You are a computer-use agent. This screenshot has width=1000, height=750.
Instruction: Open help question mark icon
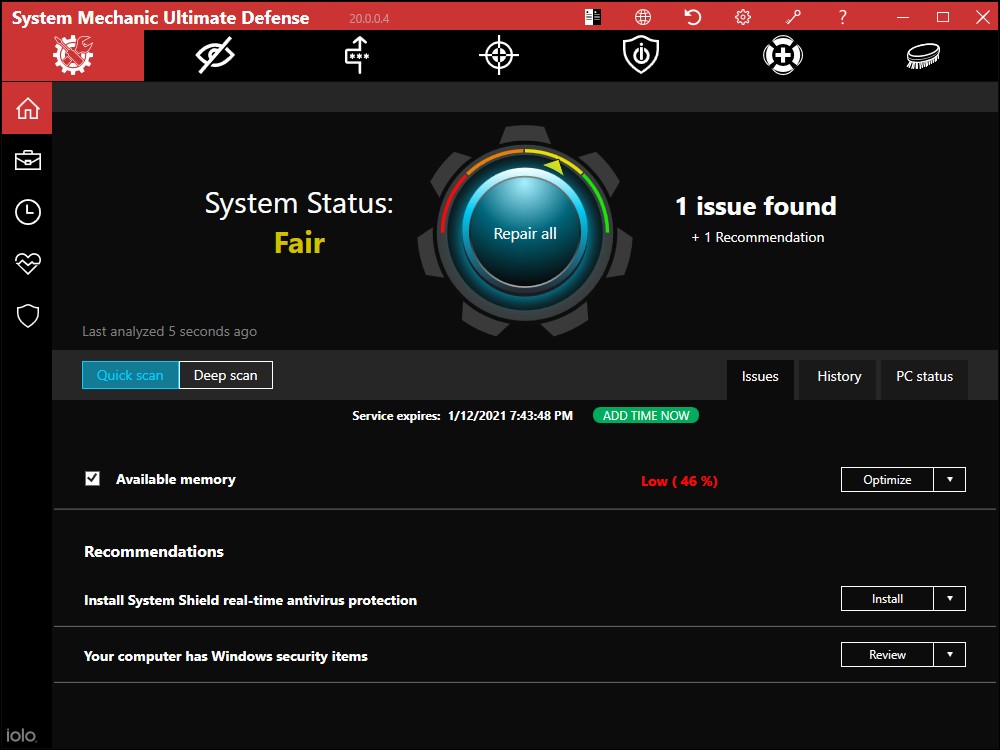[842, 17]
